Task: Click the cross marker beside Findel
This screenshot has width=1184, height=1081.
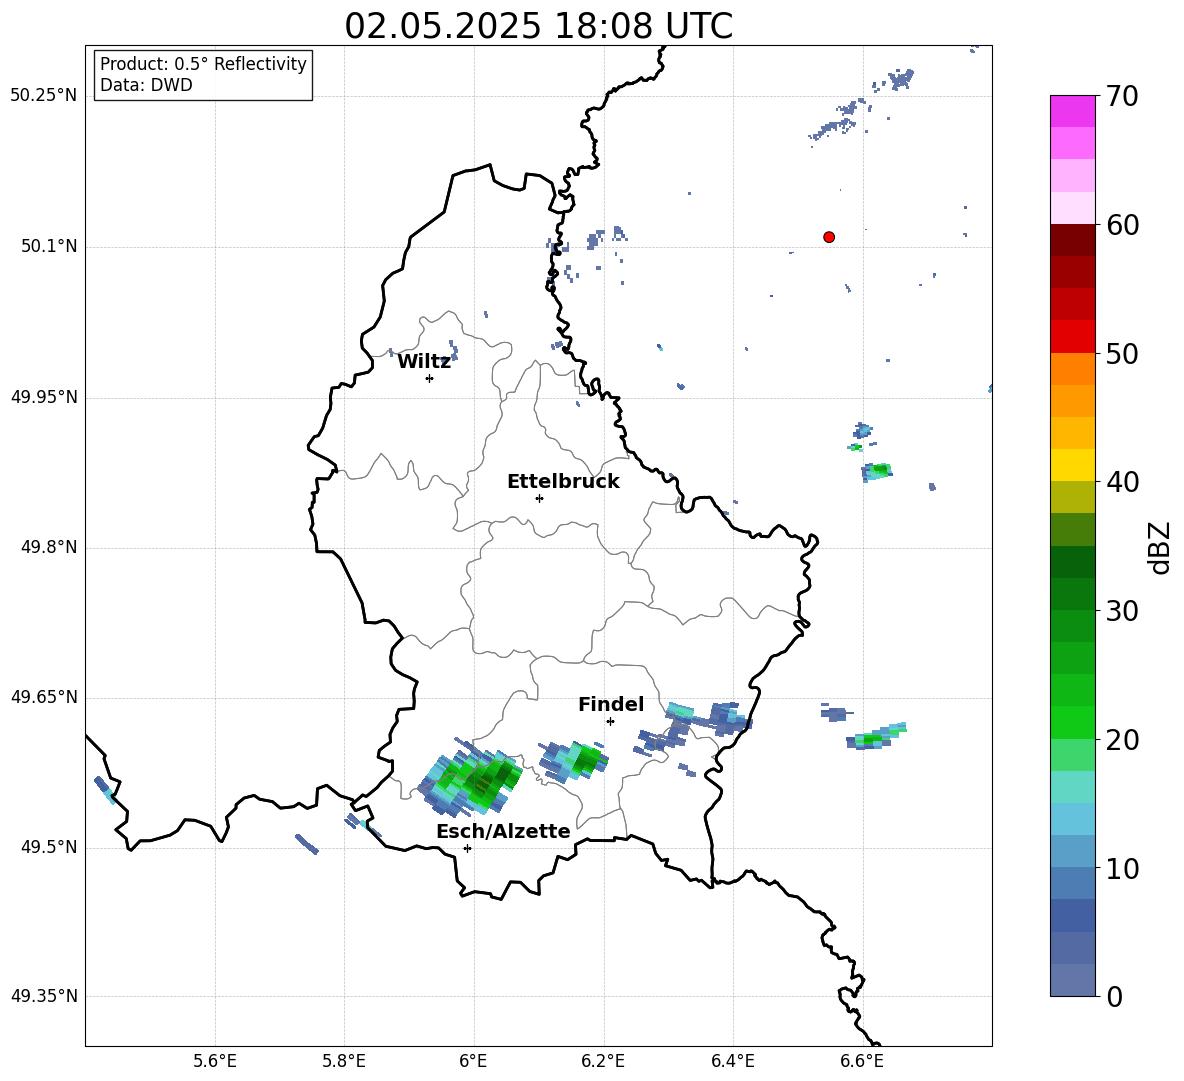Action: (x=610, y=721)
